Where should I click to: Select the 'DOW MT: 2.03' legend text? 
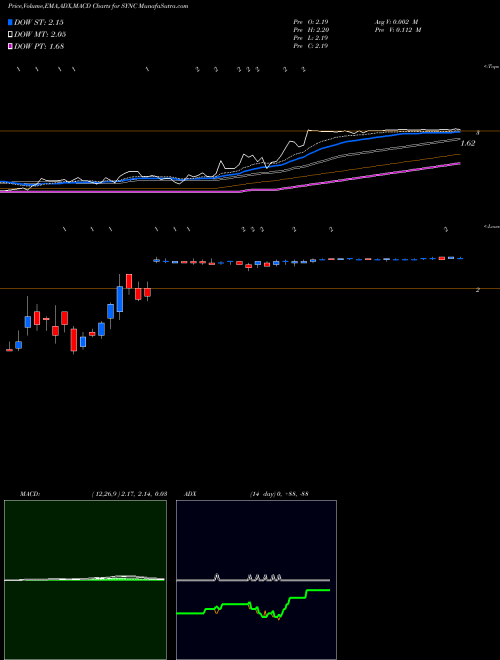(40, 34)
